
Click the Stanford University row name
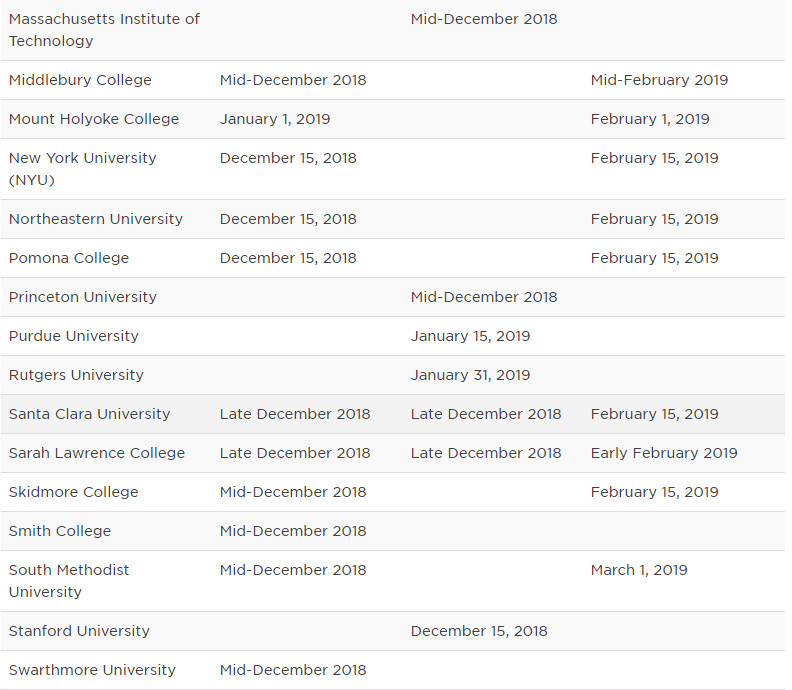point(79,631)
